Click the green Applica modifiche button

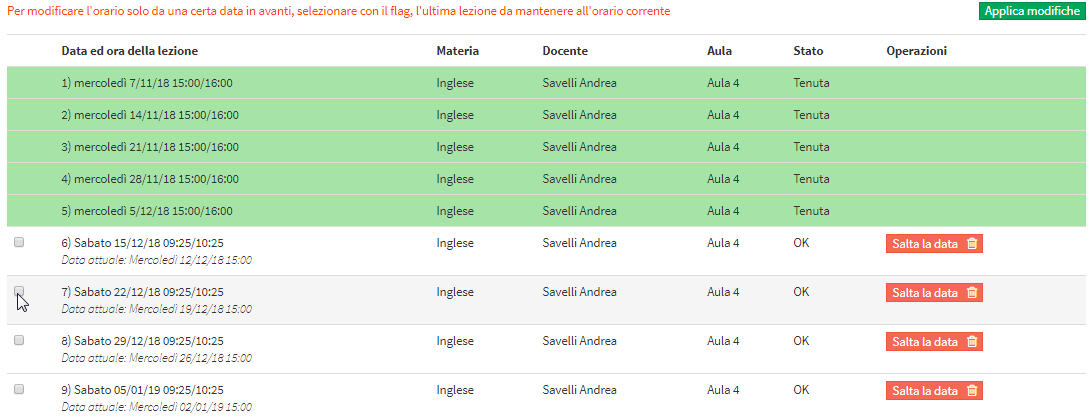[x=1032, y=11]
